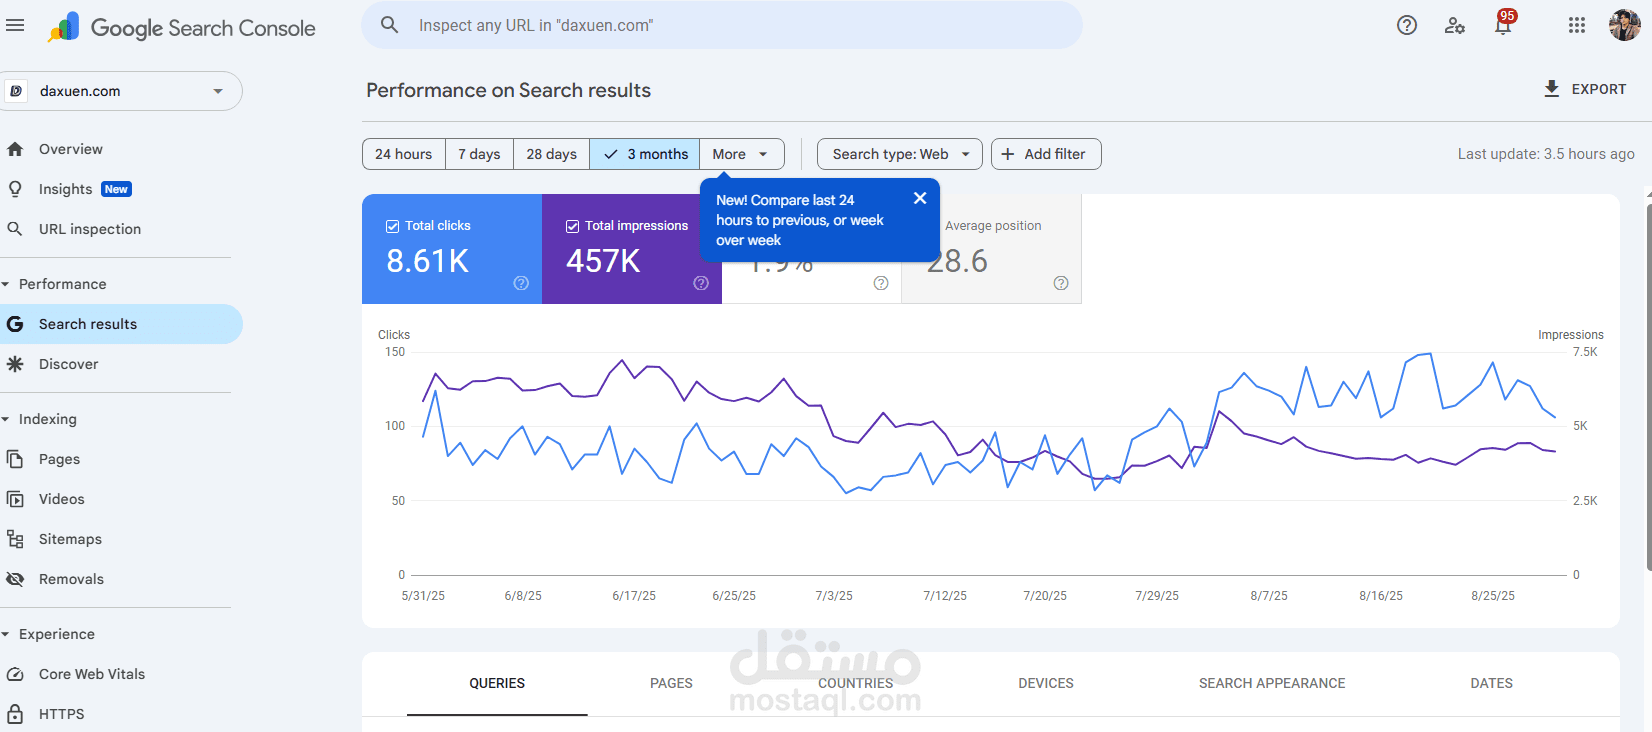The image size is (1652, 732).
Task: Switch to the PAGES tab
Action: coord(671,684)
